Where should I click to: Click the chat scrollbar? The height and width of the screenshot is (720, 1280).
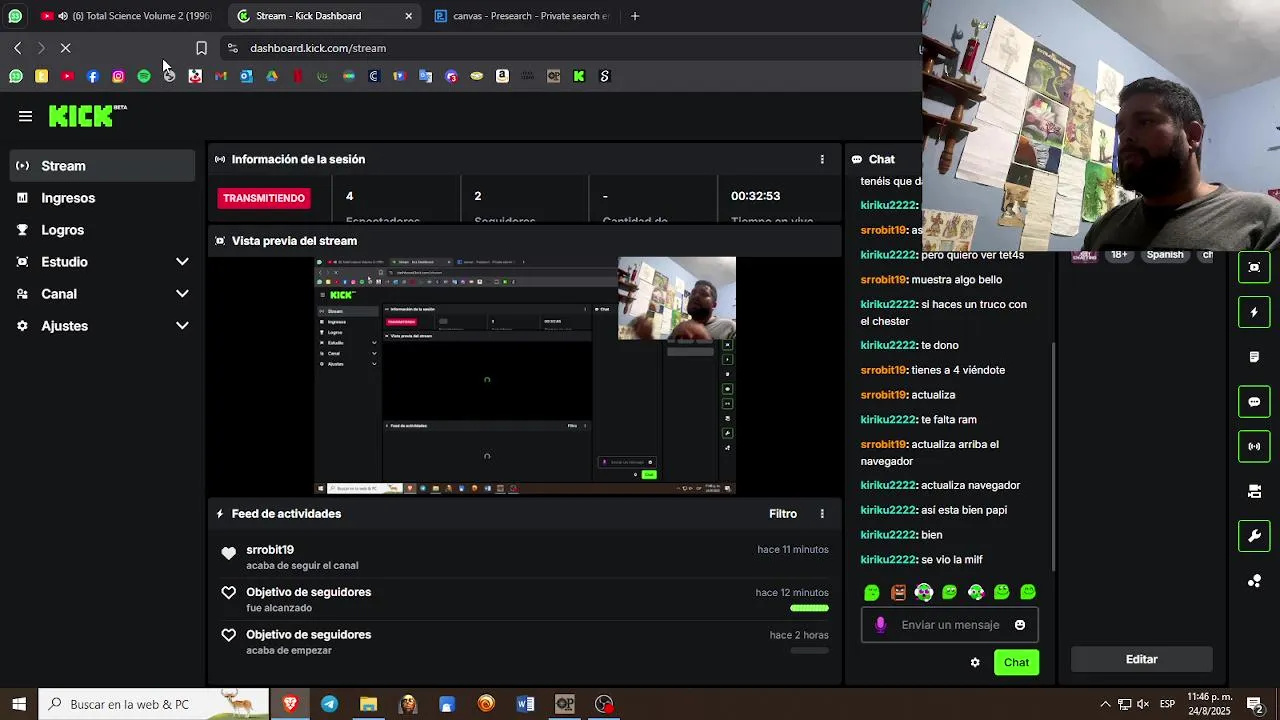1053,455
